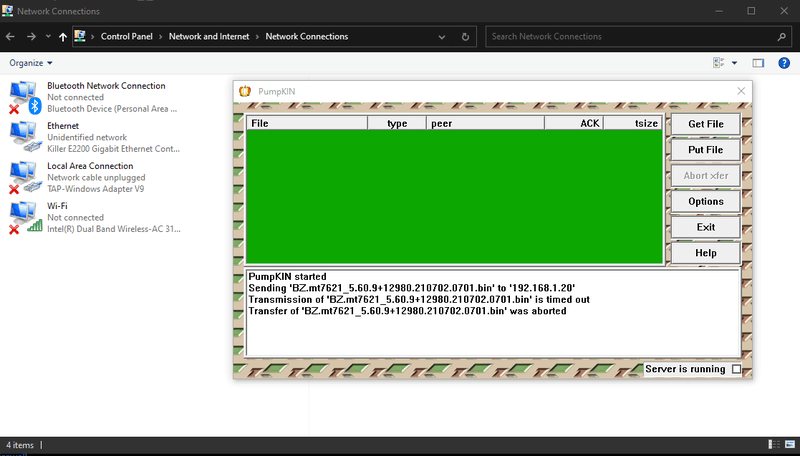Select the File column header
This screenshot has height=456, width=800.
tap(307, 123)
